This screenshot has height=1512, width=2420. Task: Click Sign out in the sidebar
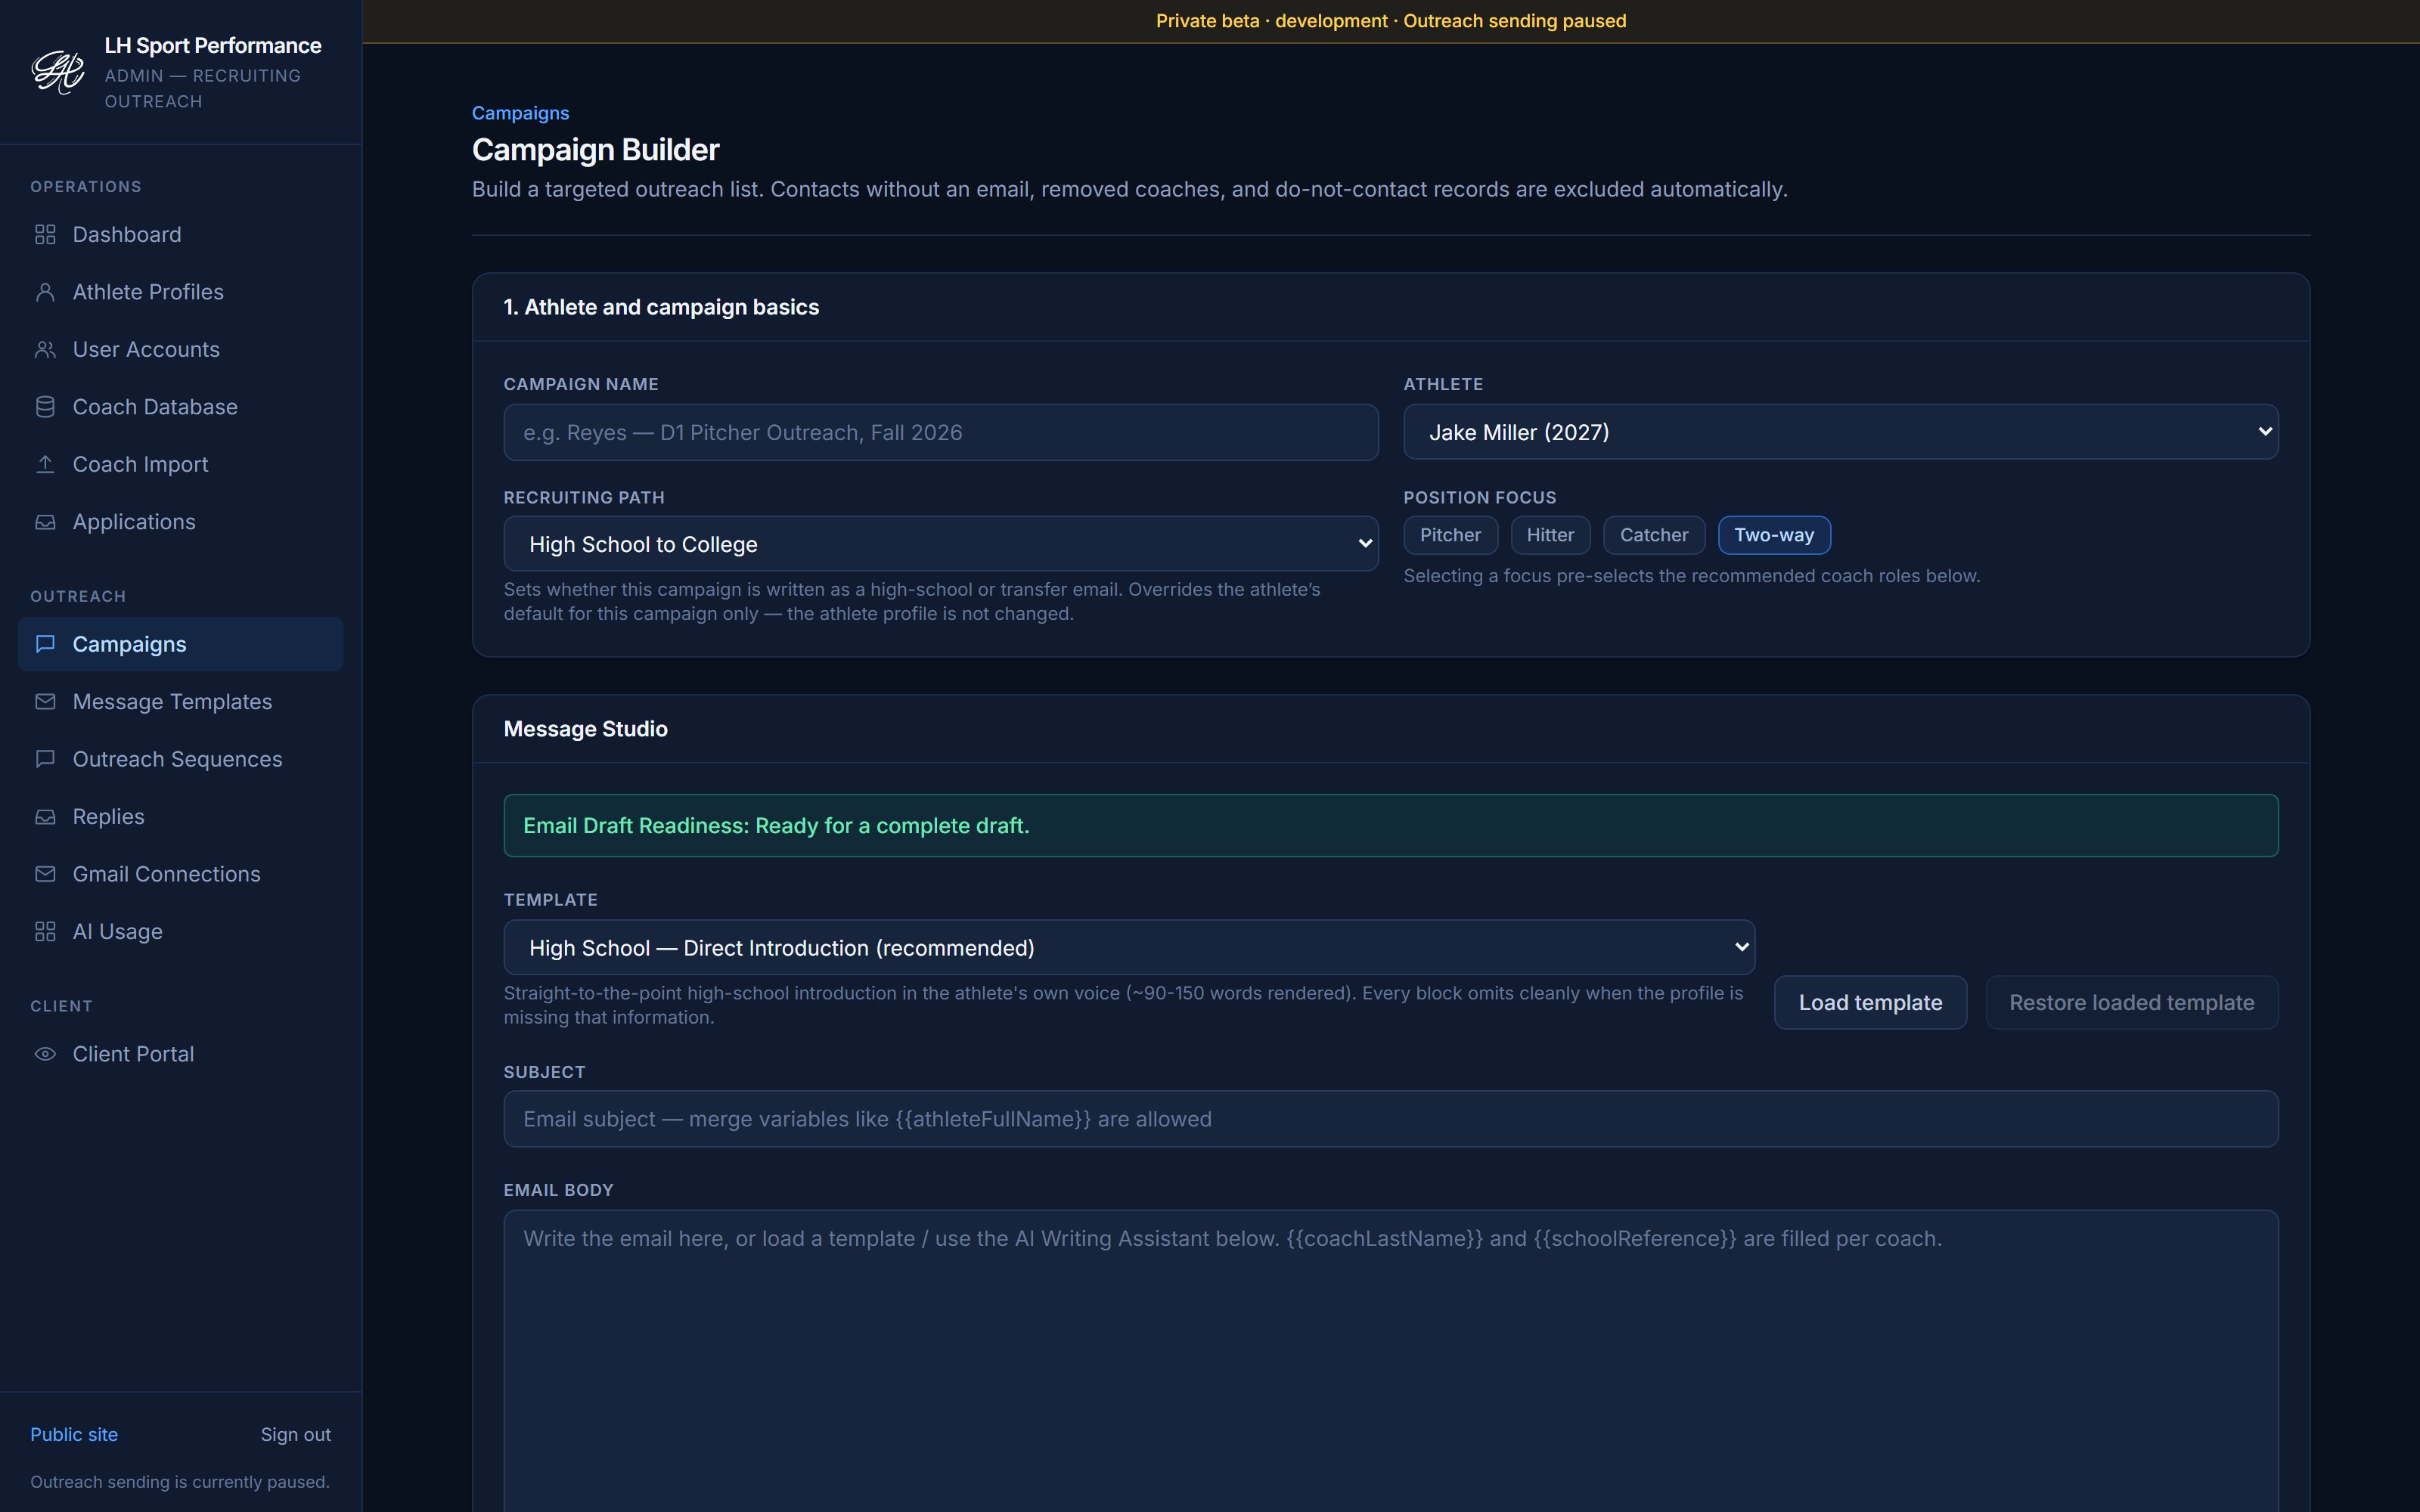[x=296, y=1434]
